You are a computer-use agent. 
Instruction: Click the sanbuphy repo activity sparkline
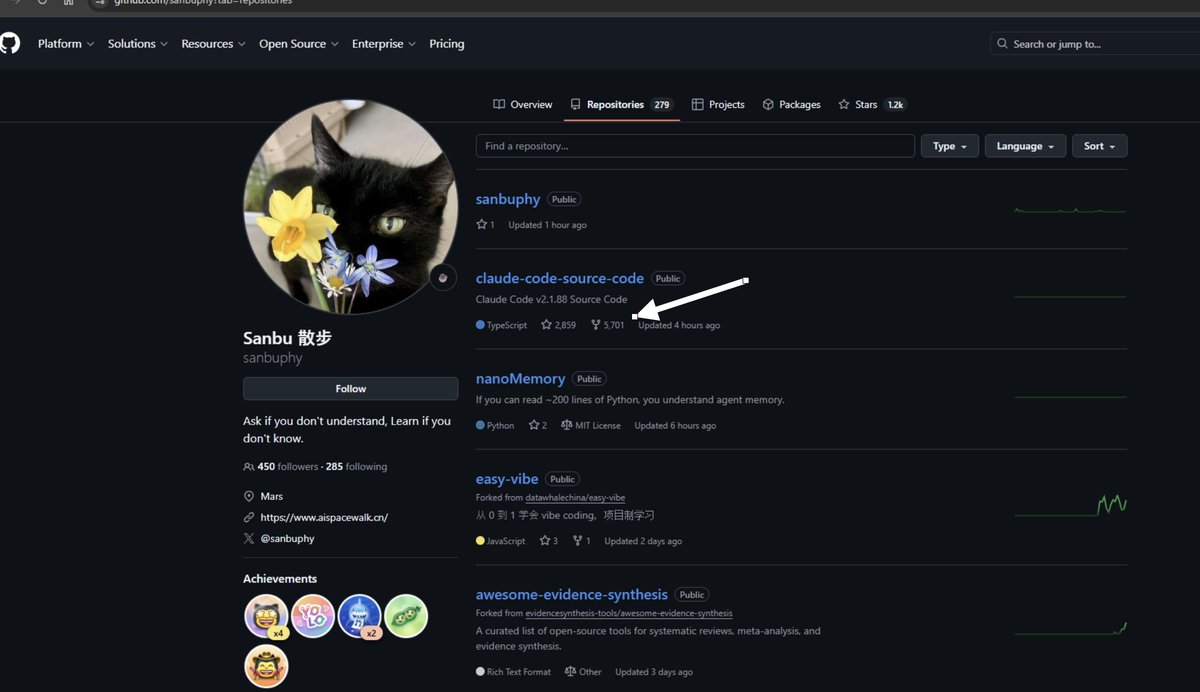click(1070, 210)
